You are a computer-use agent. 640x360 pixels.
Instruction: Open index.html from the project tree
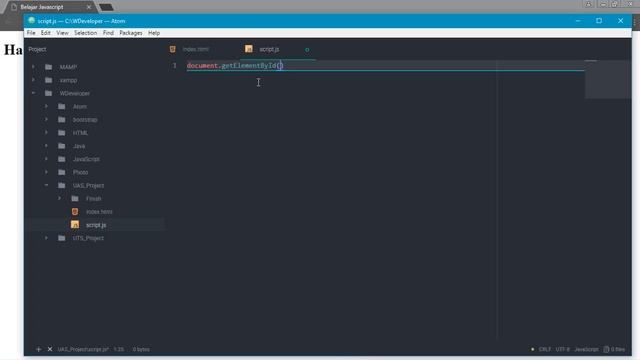[x=99, y=212]
